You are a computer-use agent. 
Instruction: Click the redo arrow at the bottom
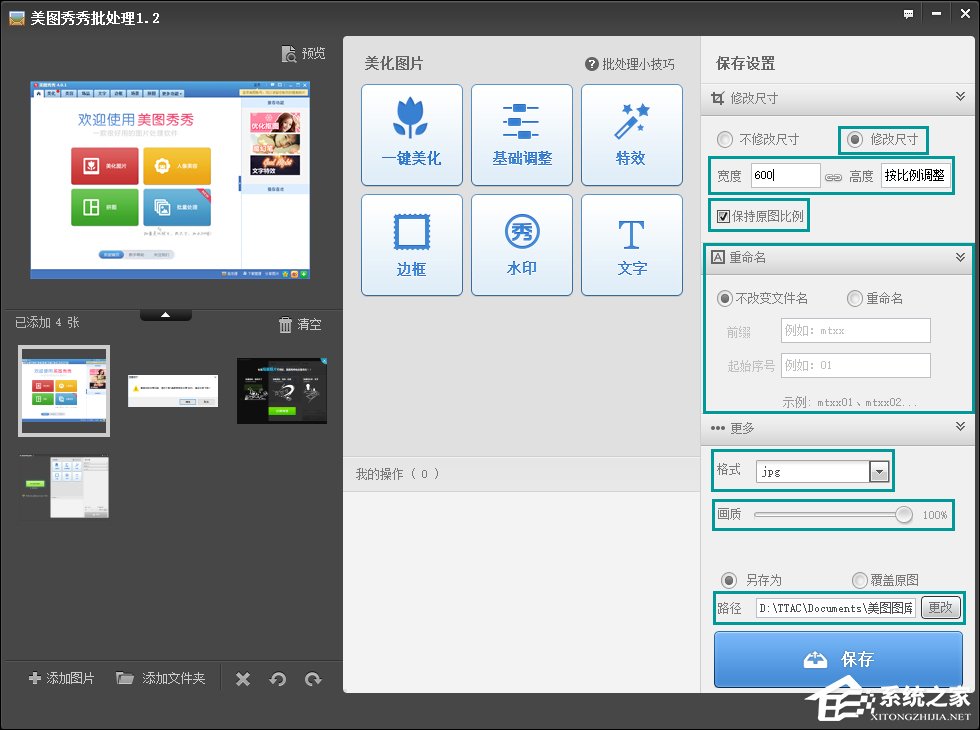pyautogui.click(x=314, y=678)
